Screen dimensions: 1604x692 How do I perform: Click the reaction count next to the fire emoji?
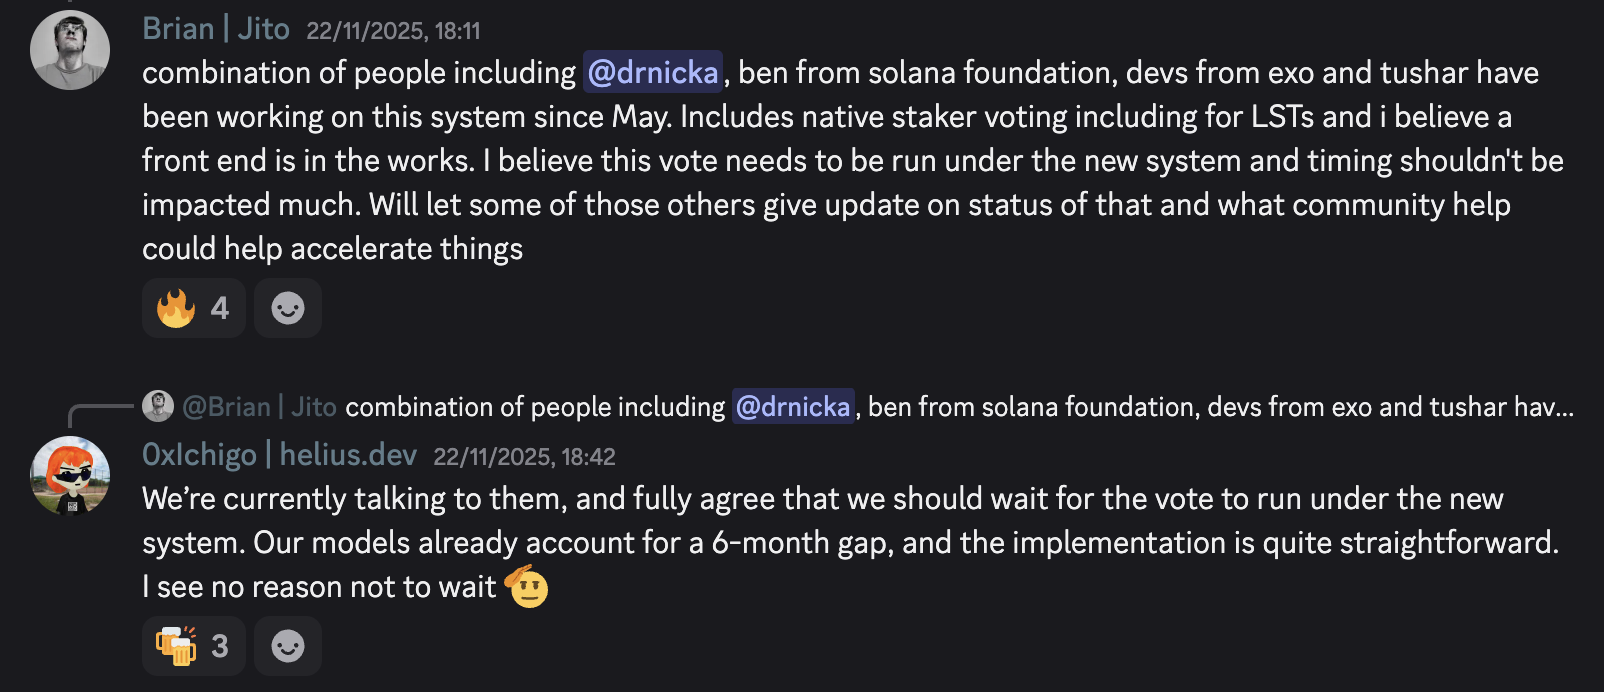tap(220, 308)
